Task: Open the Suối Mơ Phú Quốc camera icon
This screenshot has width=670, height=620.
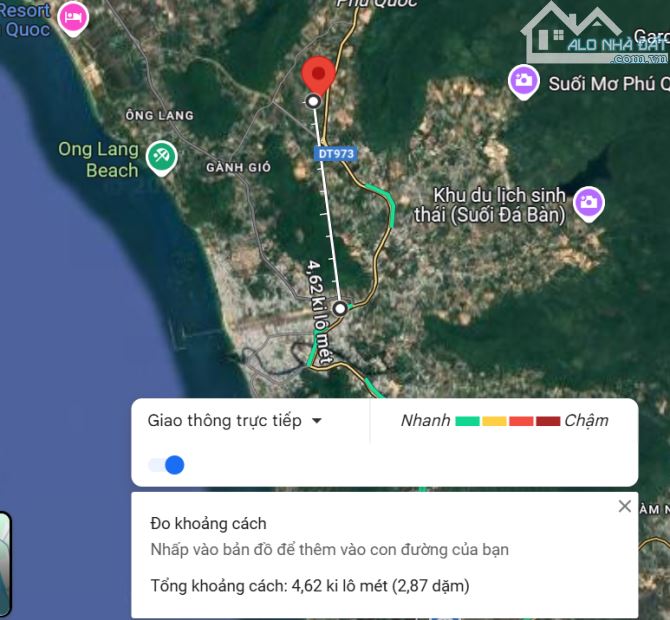Action: tap(524, 82)
